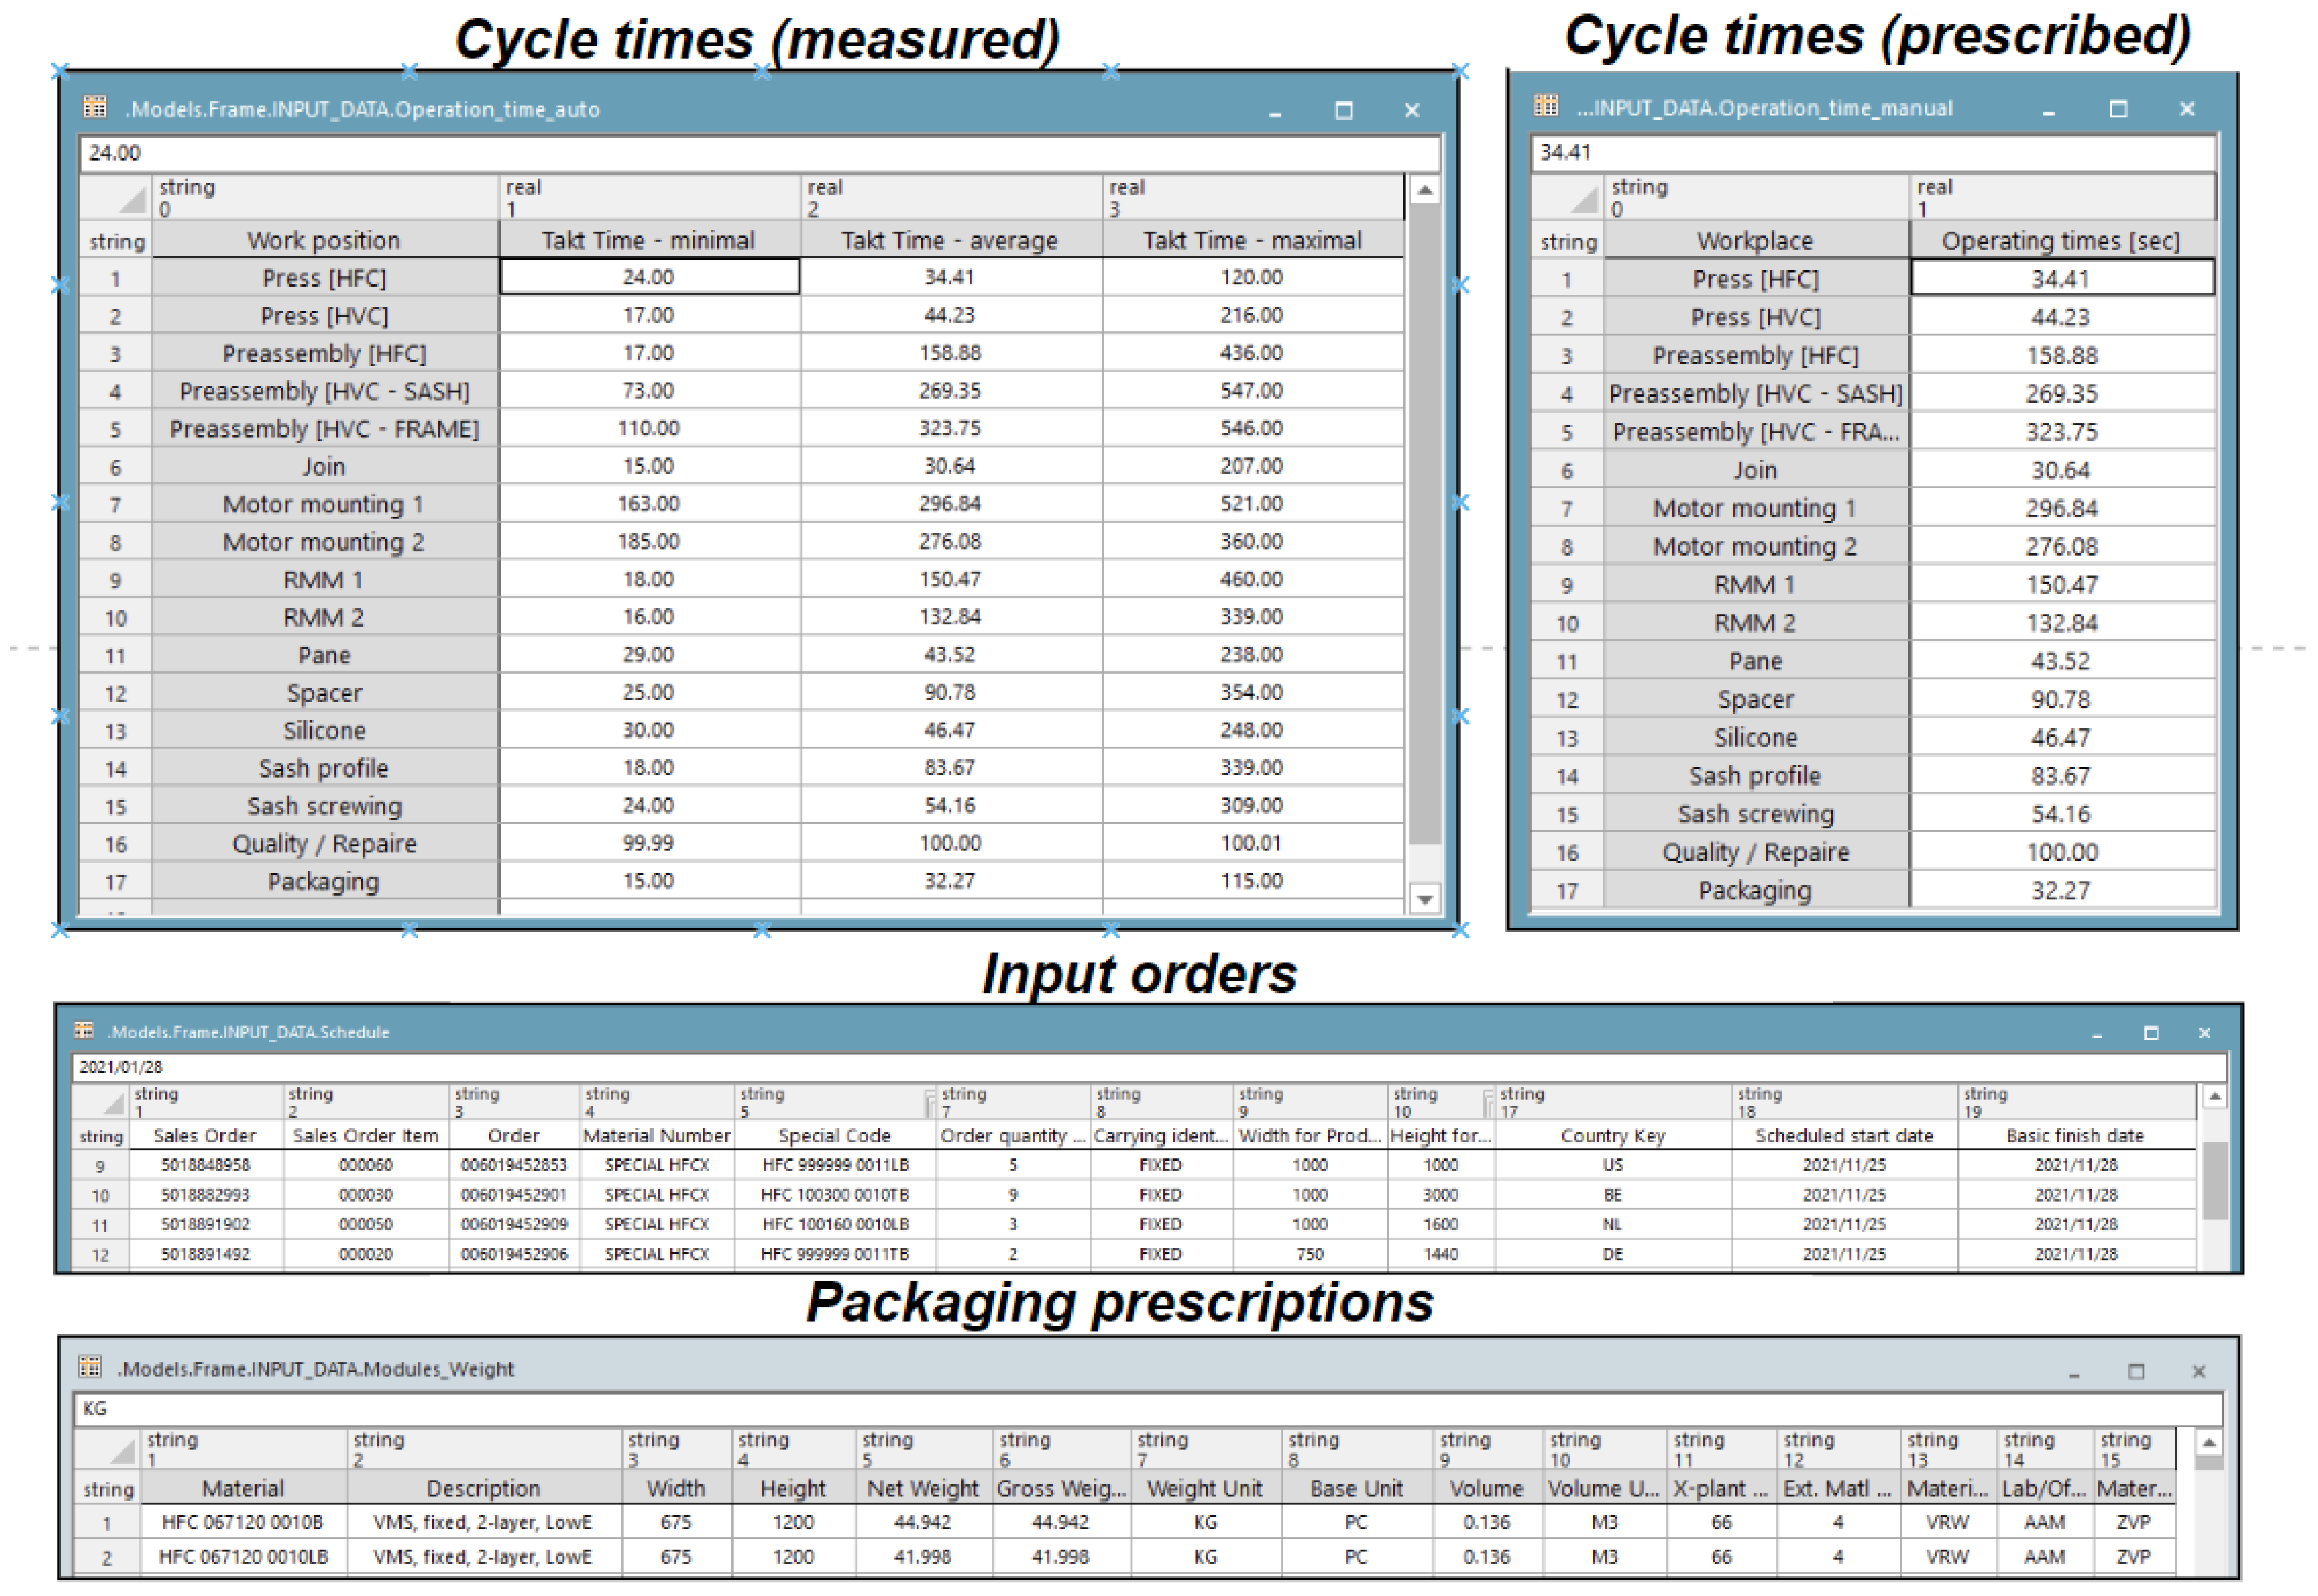Click the Operation_time_auto window table icon
This screenshot has height=1596, width=2318.
(95, 107)
